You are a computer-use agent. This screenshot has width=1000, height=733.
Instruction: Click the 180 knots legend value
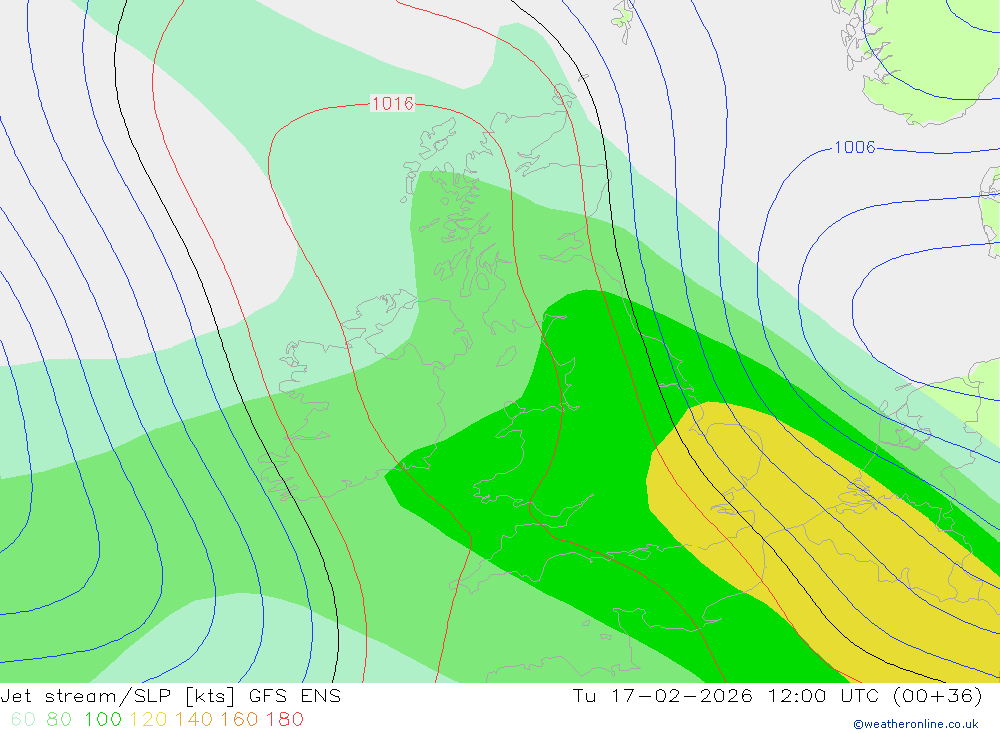tap(284, 719)
